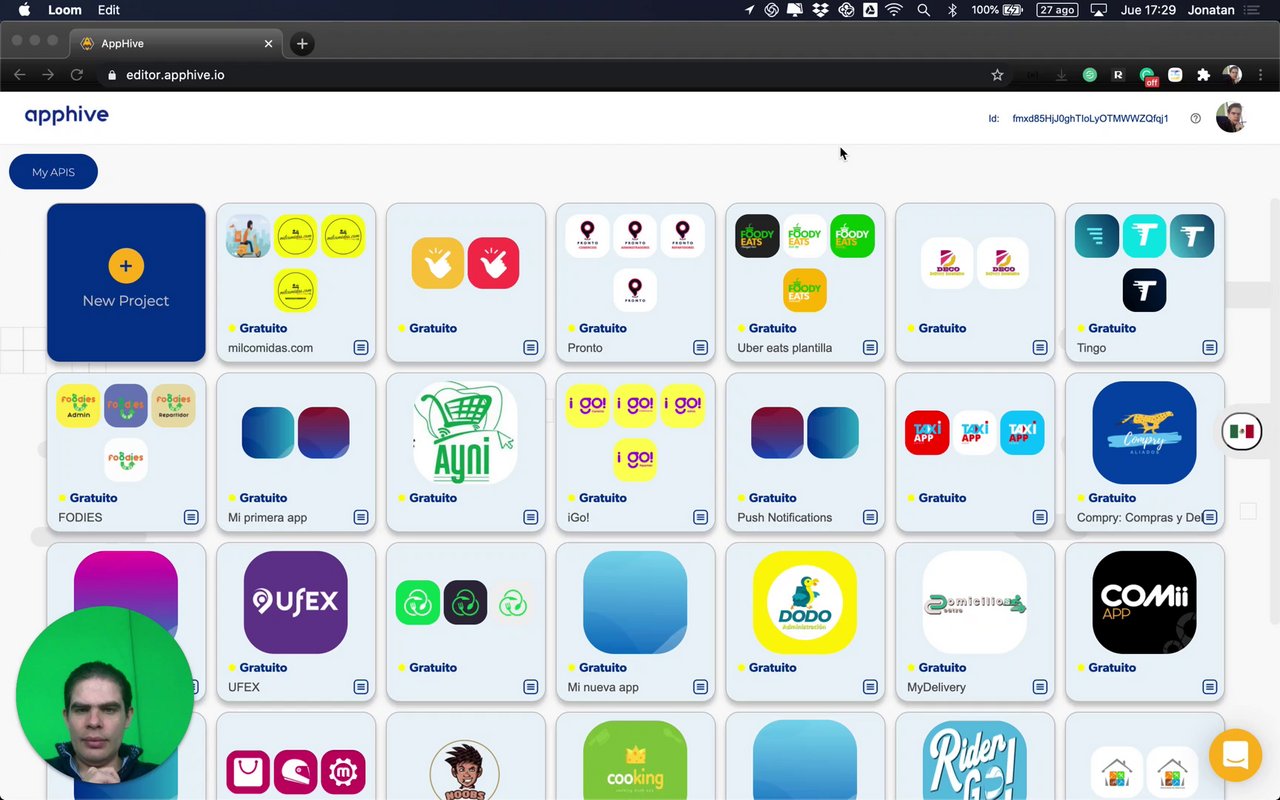The width and height of the screenshot is (1280, 800).
Task: Click the Bluetooth menu bar icon
Action: pos(952,10)
